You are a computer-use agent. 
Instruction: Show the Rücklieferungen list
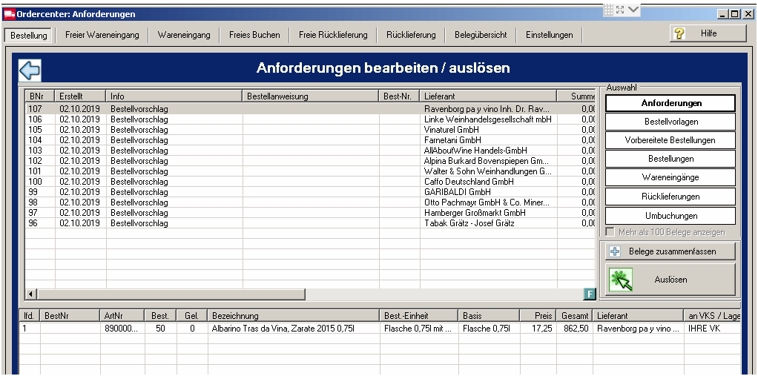(670, 196)
